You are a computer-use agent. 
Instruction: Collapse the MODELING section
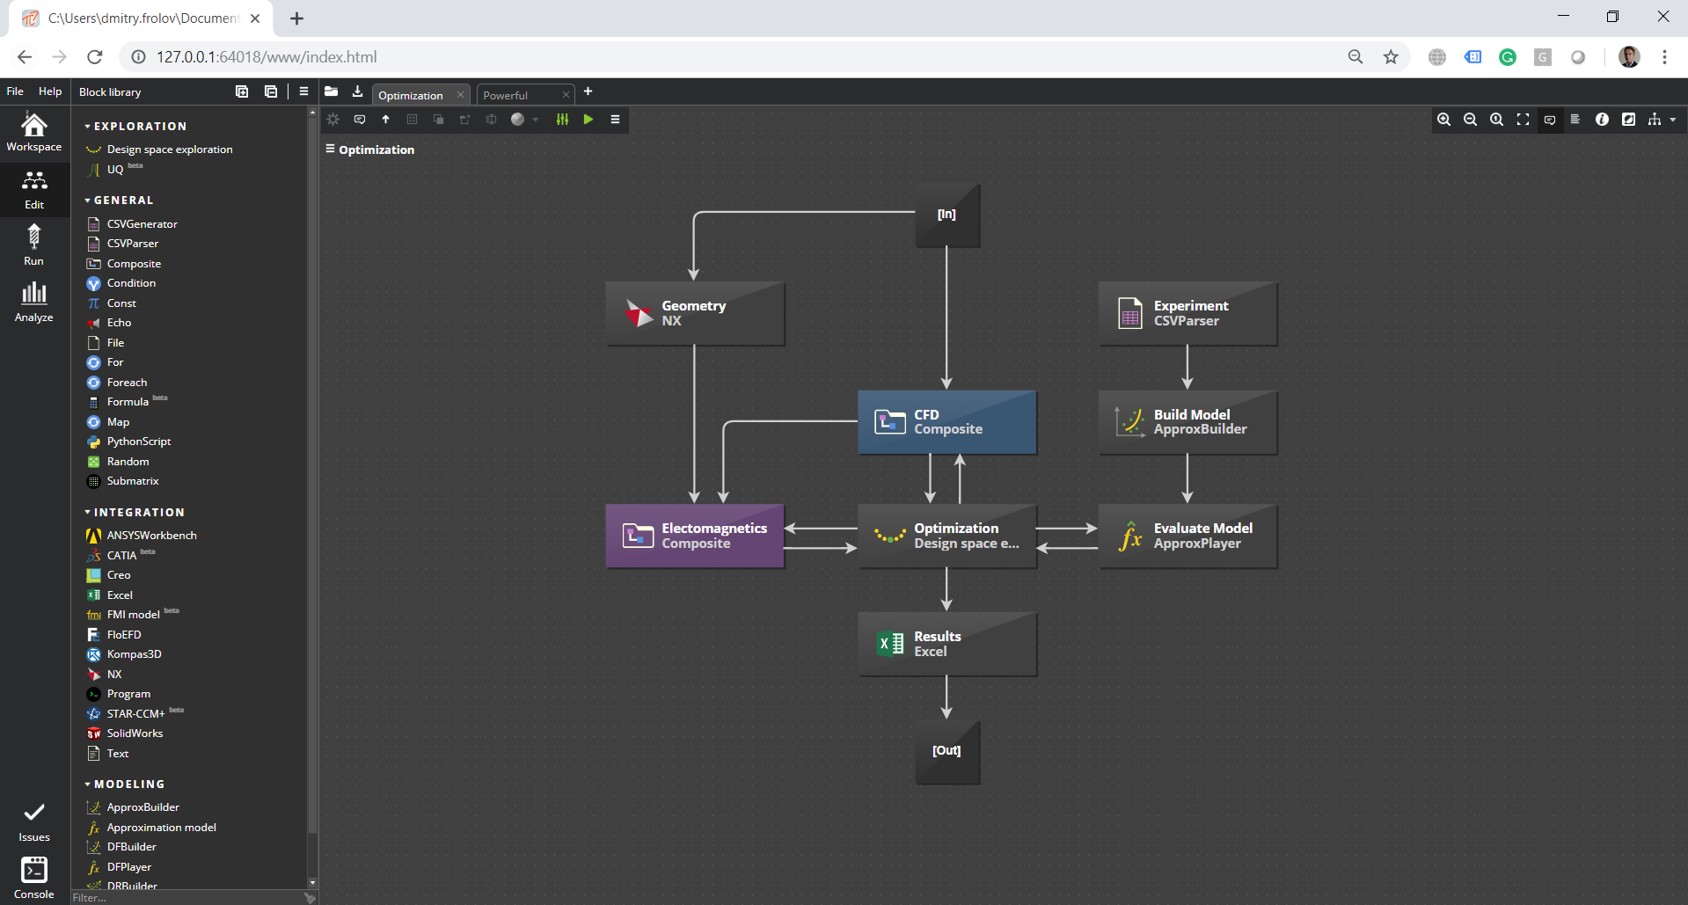click(87, 784)
